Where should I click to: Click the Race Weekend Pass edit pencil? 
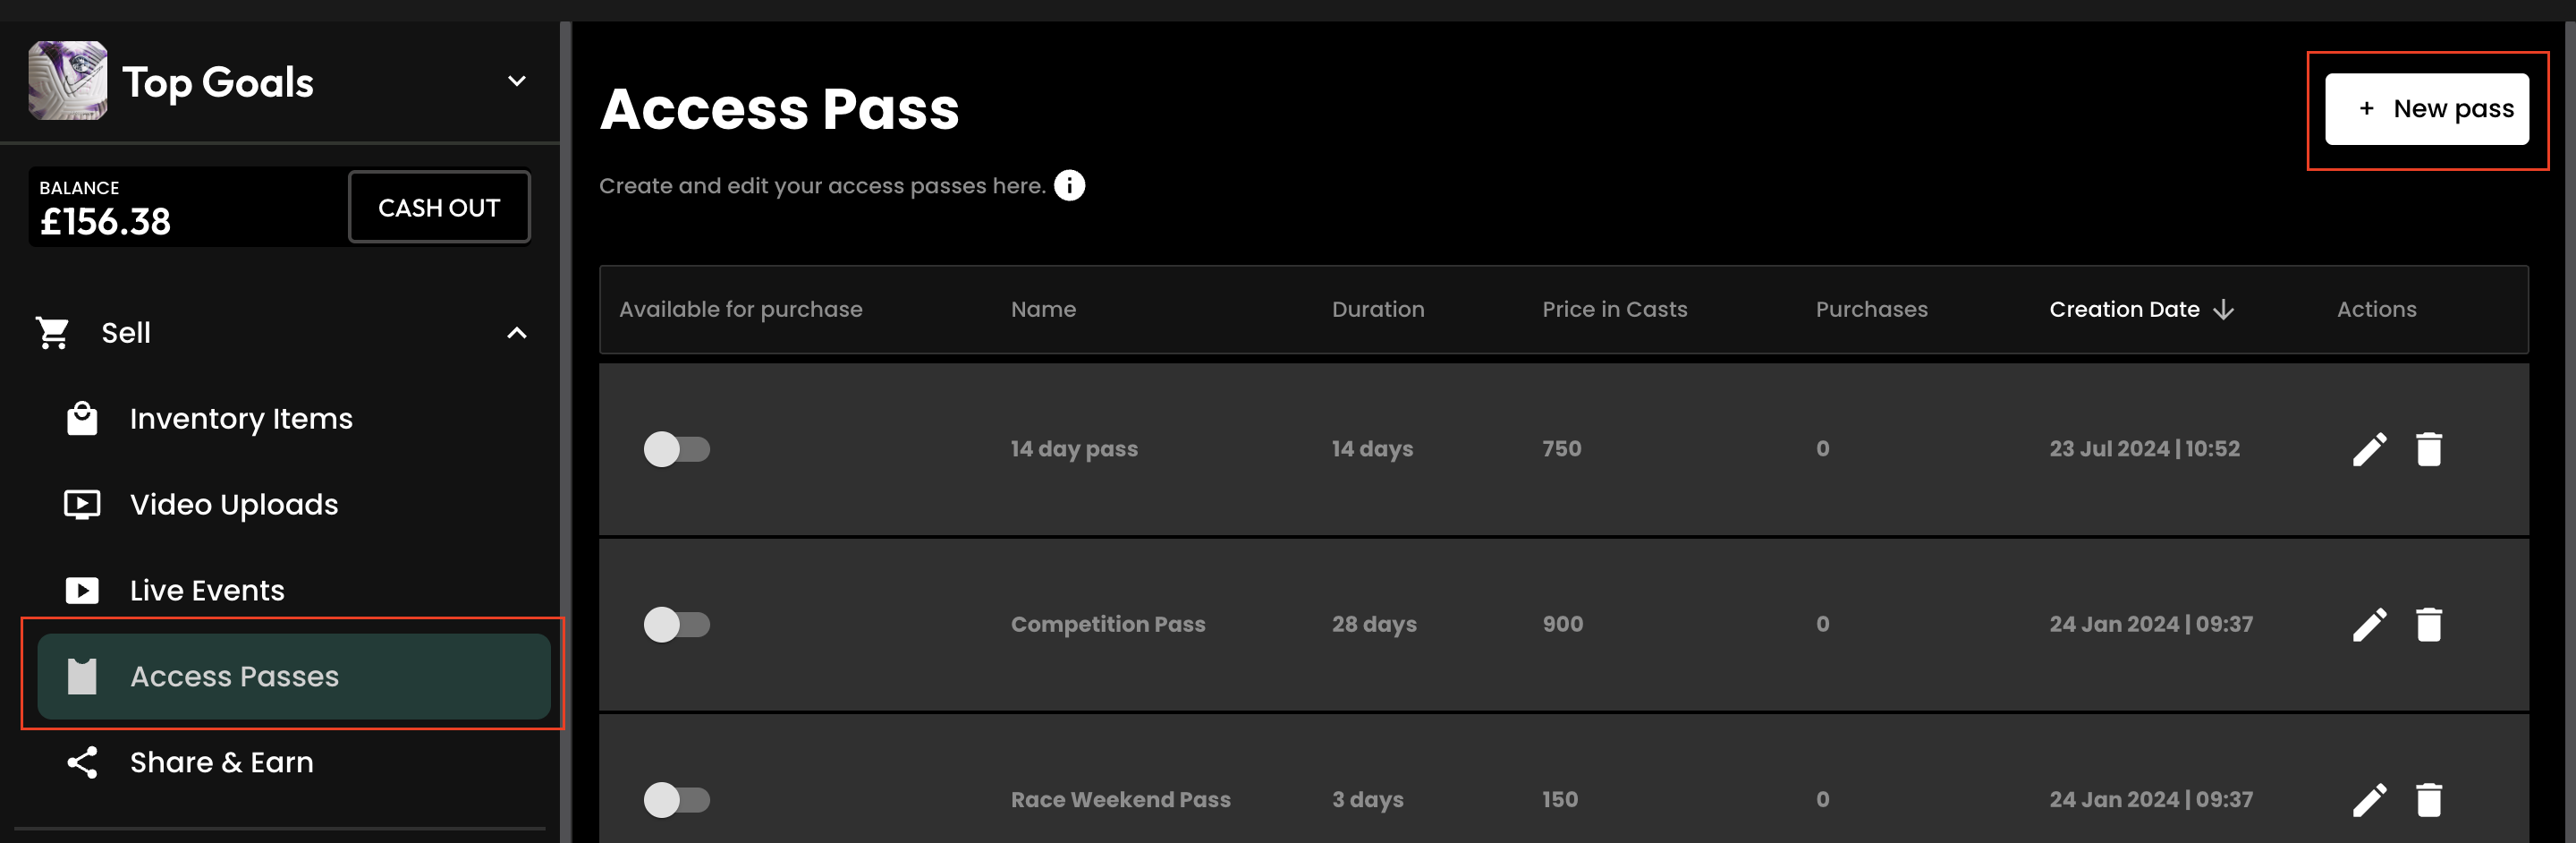pyautogui.click(x=2369, y=800)
